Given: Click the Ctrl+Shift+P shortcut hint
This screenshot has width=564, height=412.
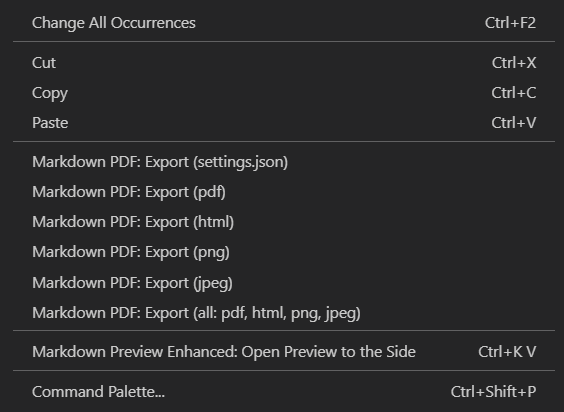Looking at the screenshot, I should pos(494,391).
